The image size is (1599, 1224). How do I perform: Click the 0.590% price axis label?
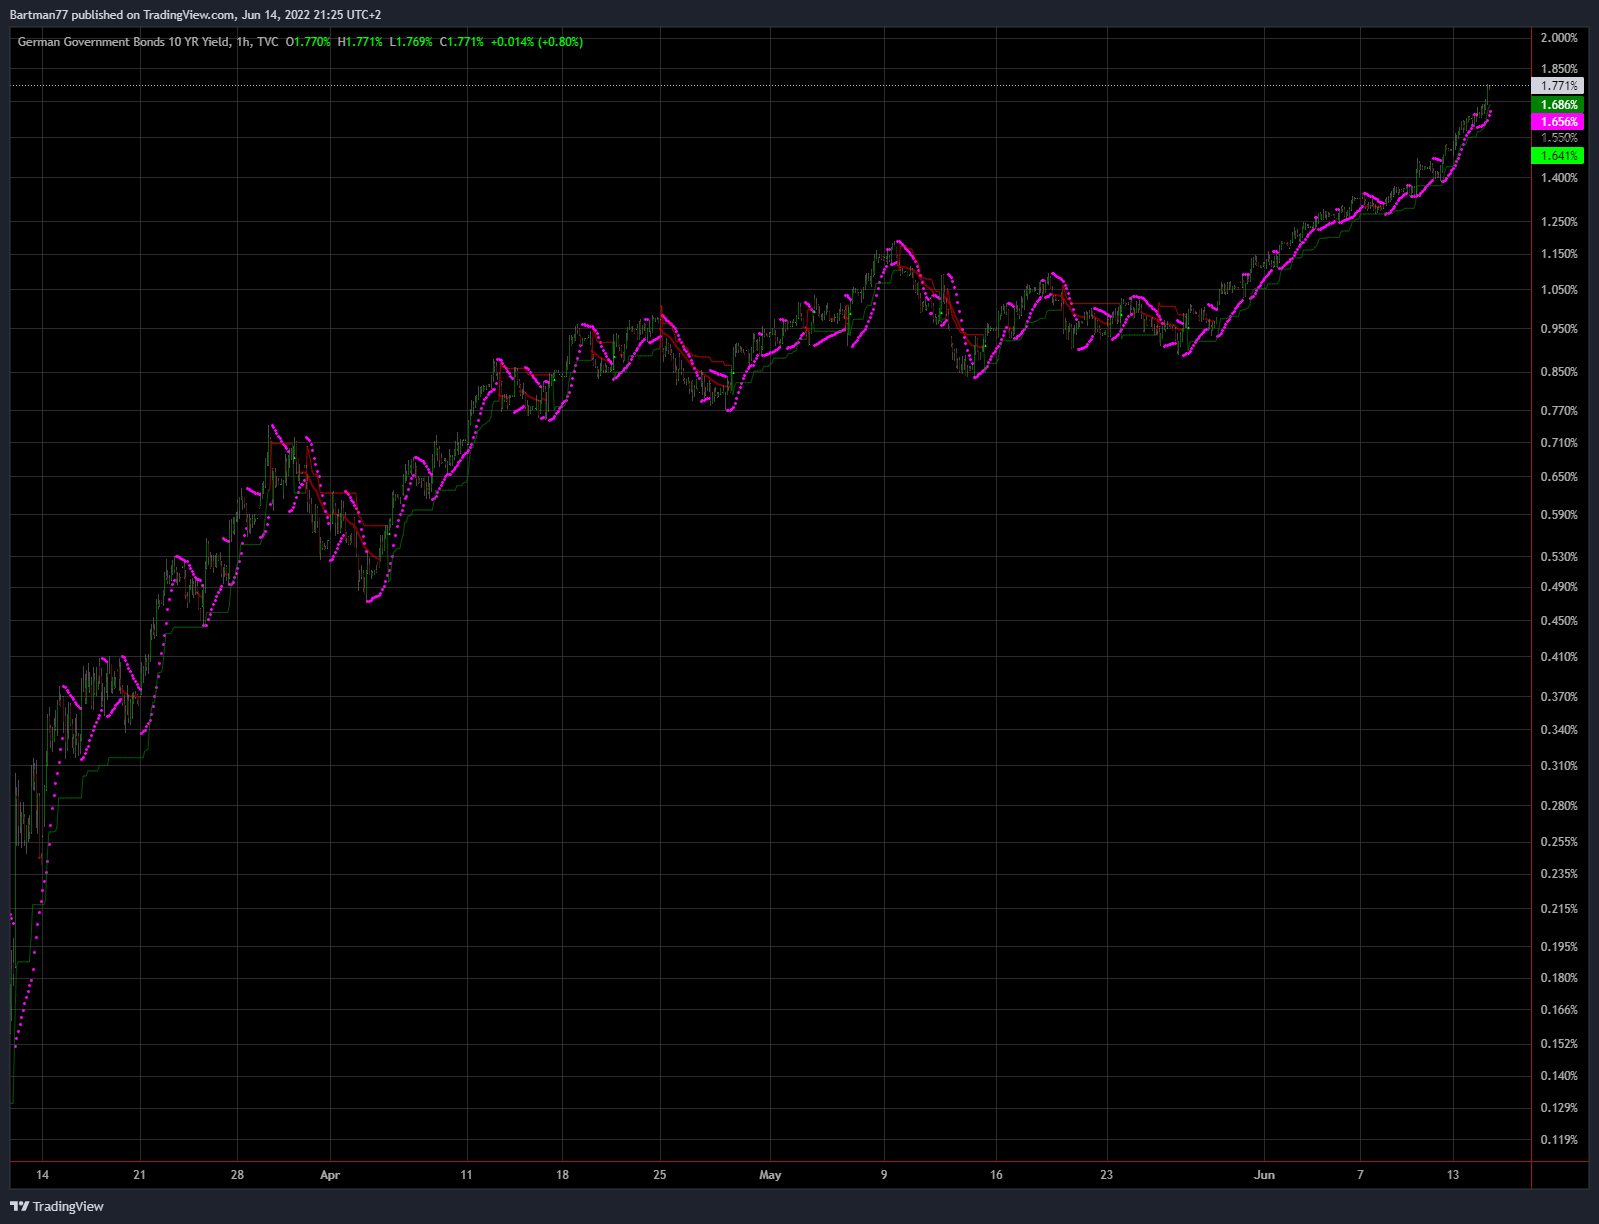[1559, 515]
